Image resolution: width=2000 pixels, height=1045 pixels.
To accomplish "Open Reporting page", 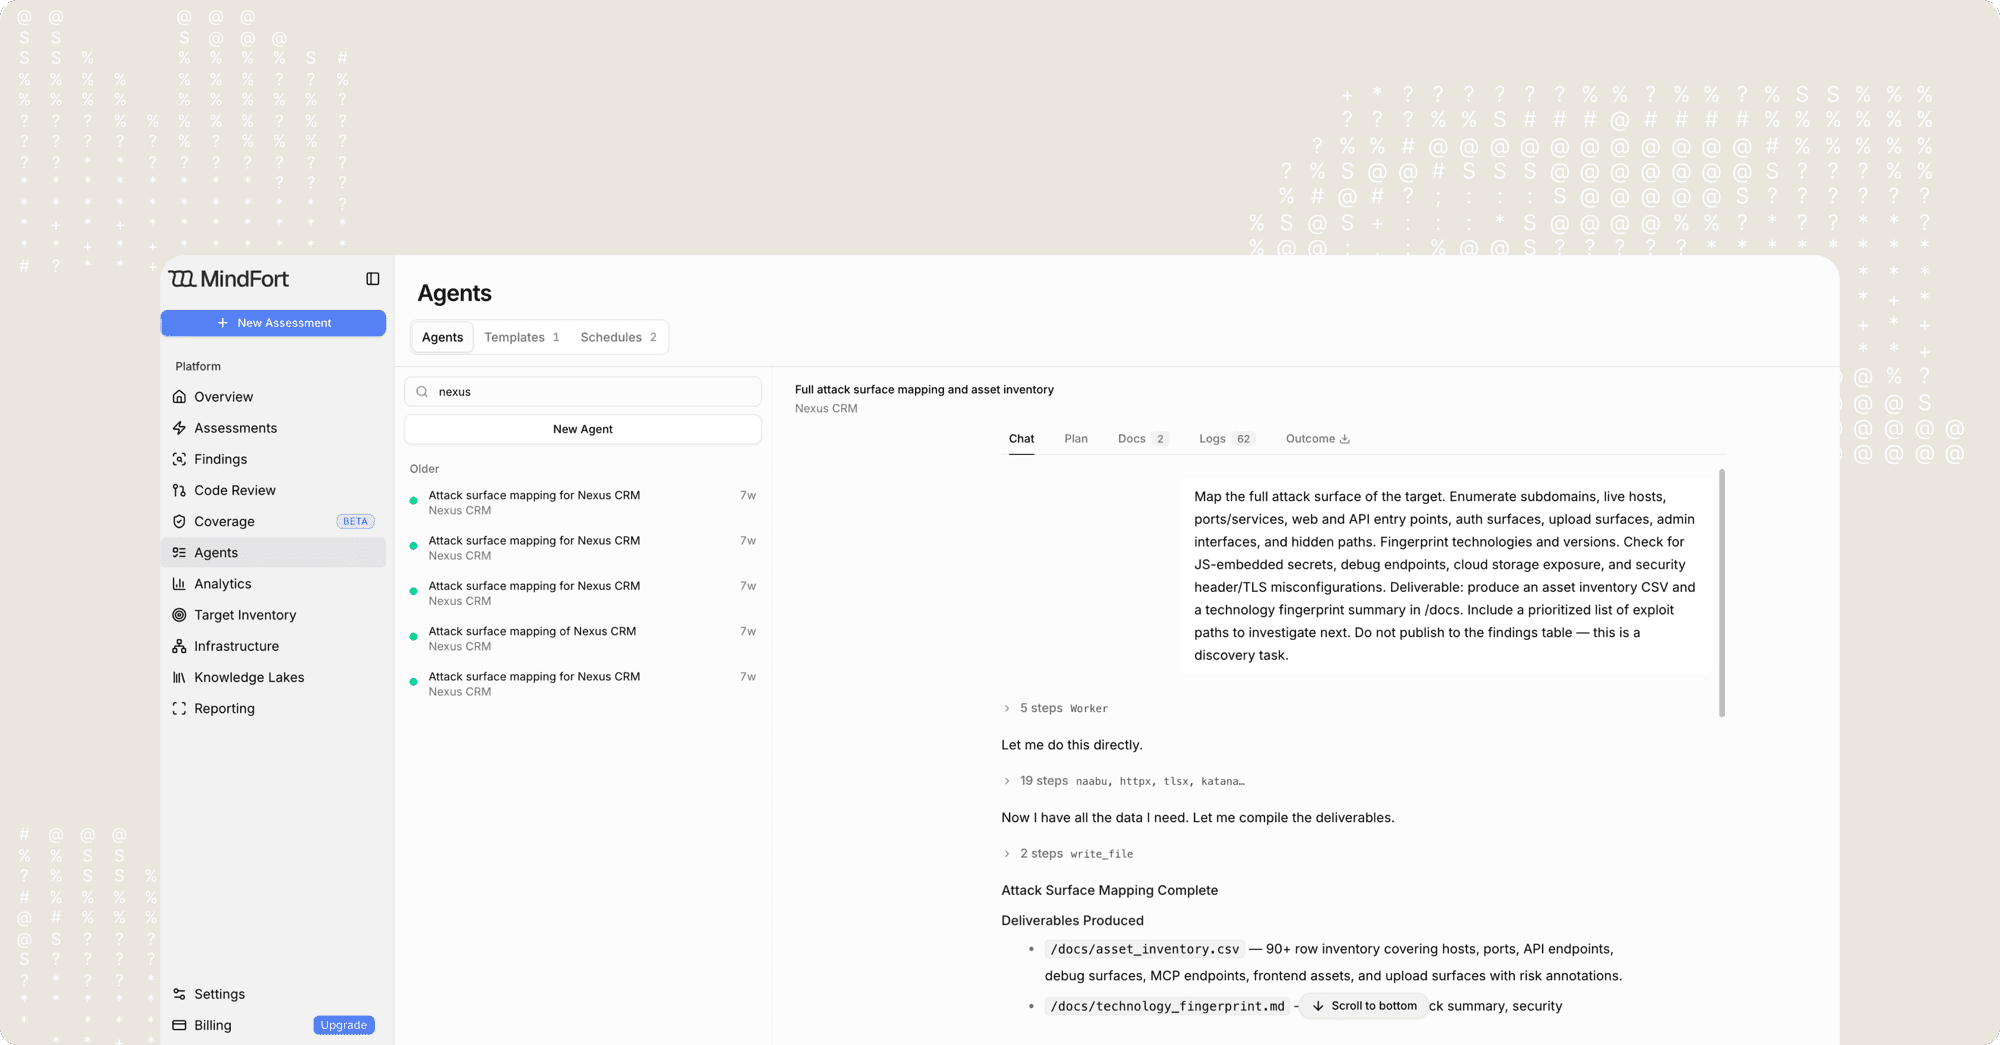I will [x=273, y=708].
